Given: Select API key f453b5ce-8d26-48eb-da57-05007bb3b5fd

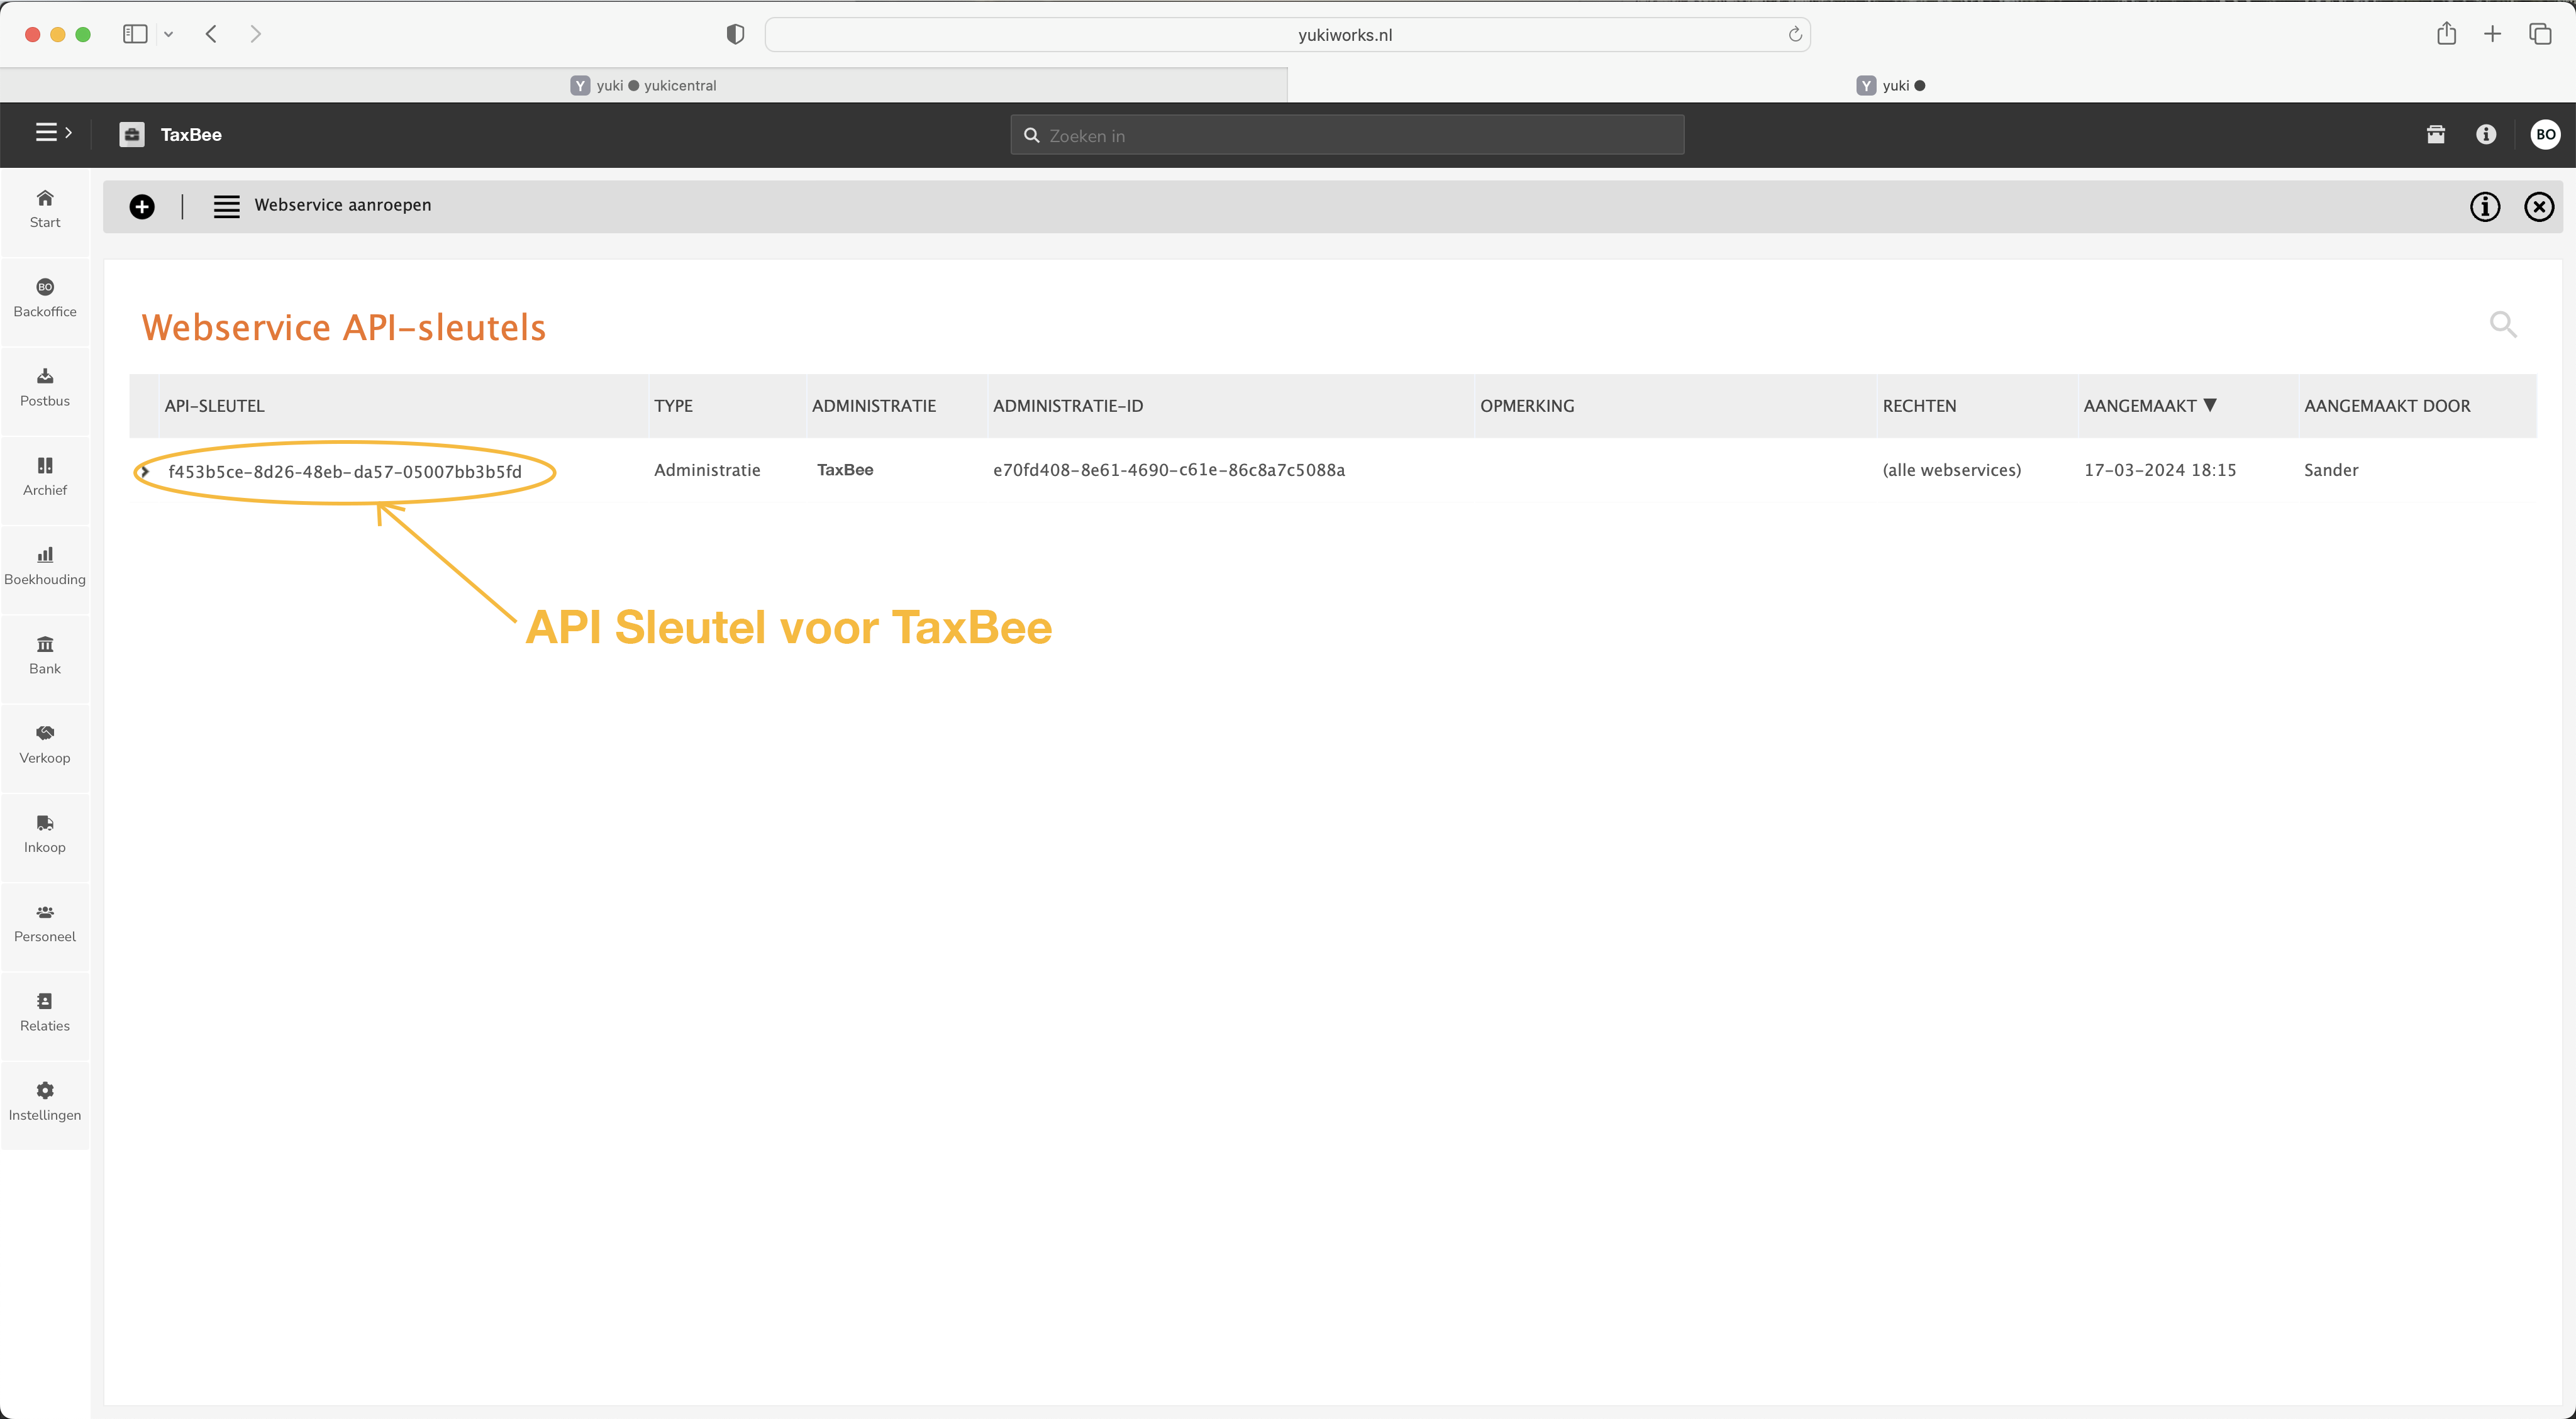Looking at the screenshot, I should [x=345, y=472].
